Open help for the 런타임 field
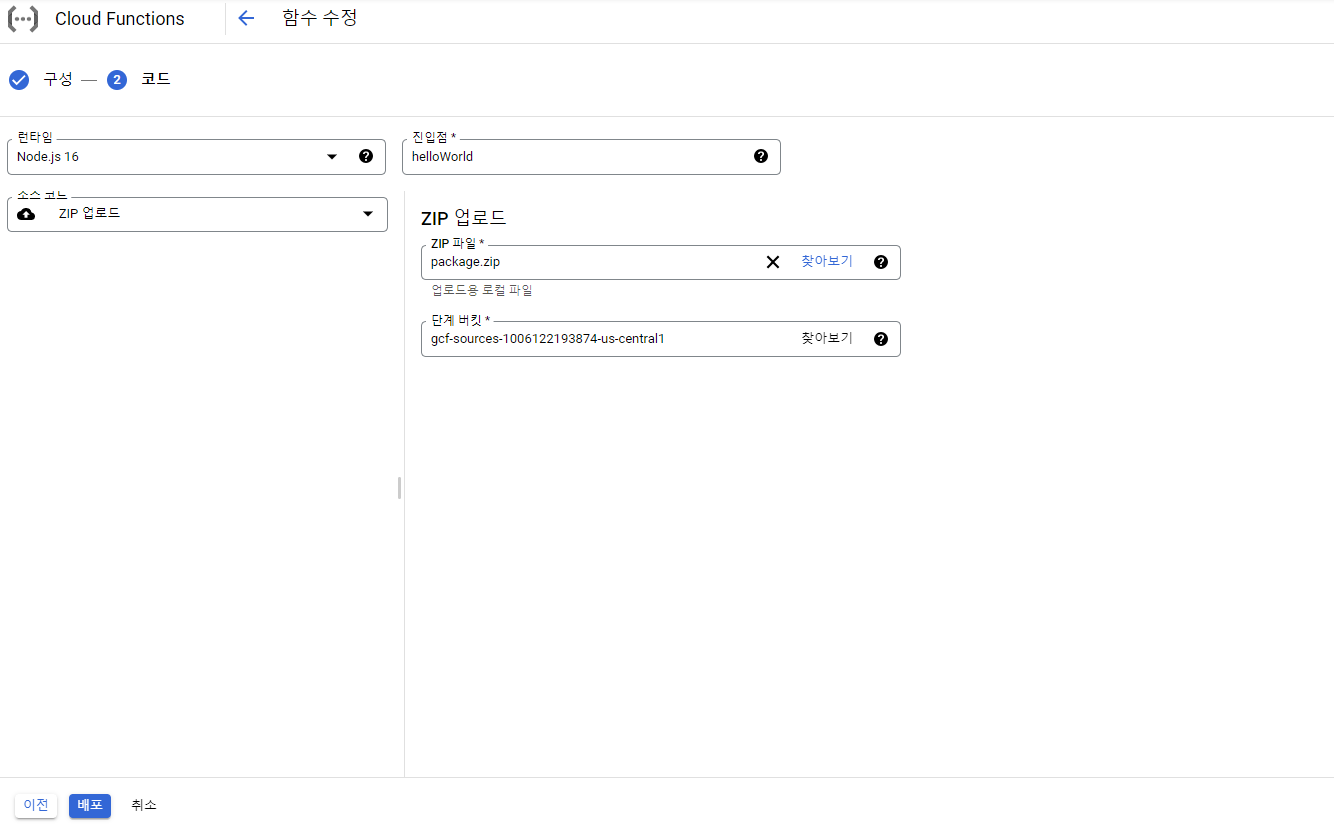The image size is (1334, 828). tap(366, 156)
